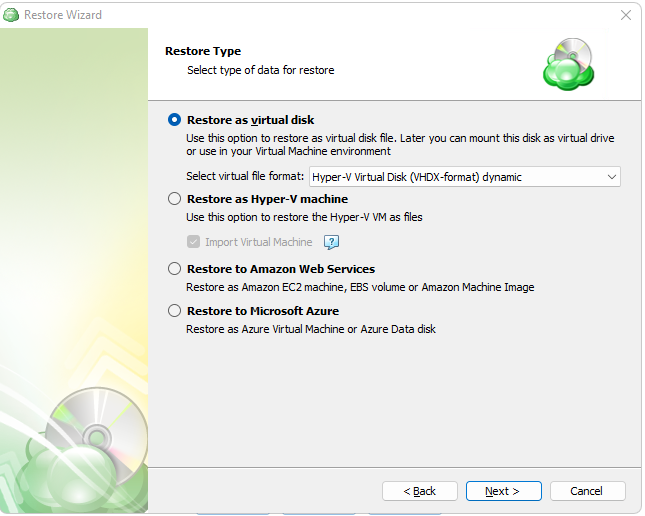
Task: Click the Restore Wizard title text
Action: pyautogui.click(x=63, y=15)
